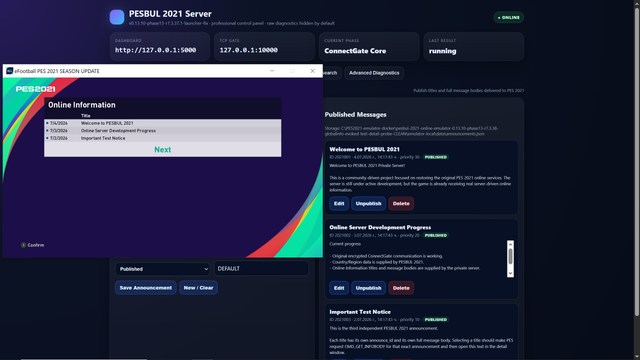Delete the Online Server Development Progress message

click(401, 288)
